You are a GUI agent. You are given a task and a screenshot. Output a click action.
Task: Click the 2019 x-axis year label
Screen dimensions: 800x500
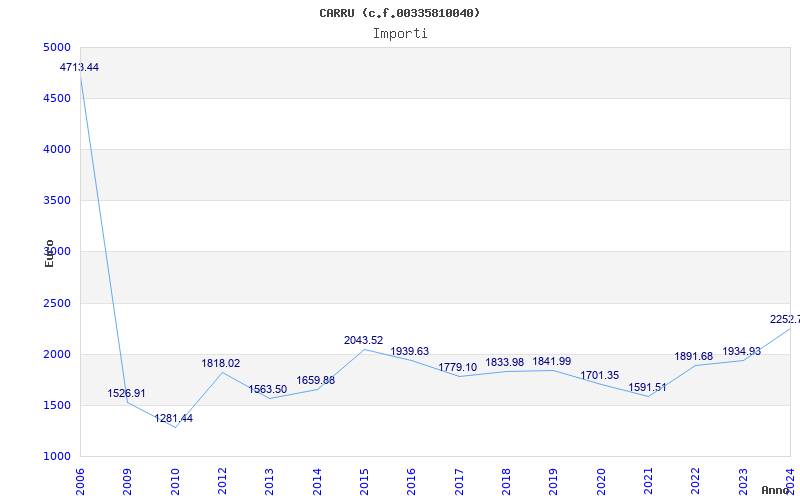(x=553, y=482)
